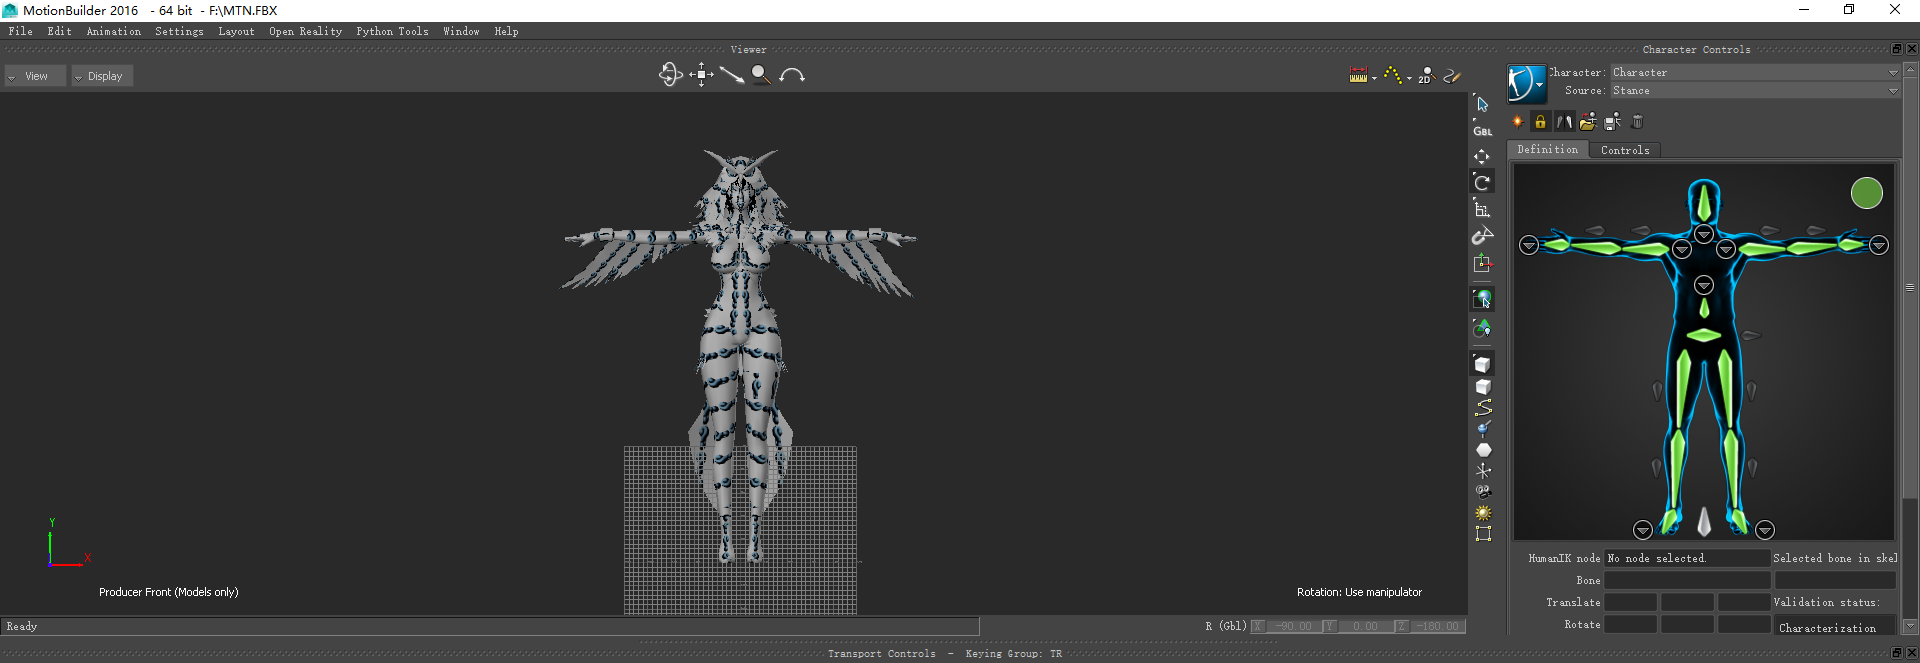
Task: Click the Rotate tool in the side toolbar
Action: point(1482,182)
